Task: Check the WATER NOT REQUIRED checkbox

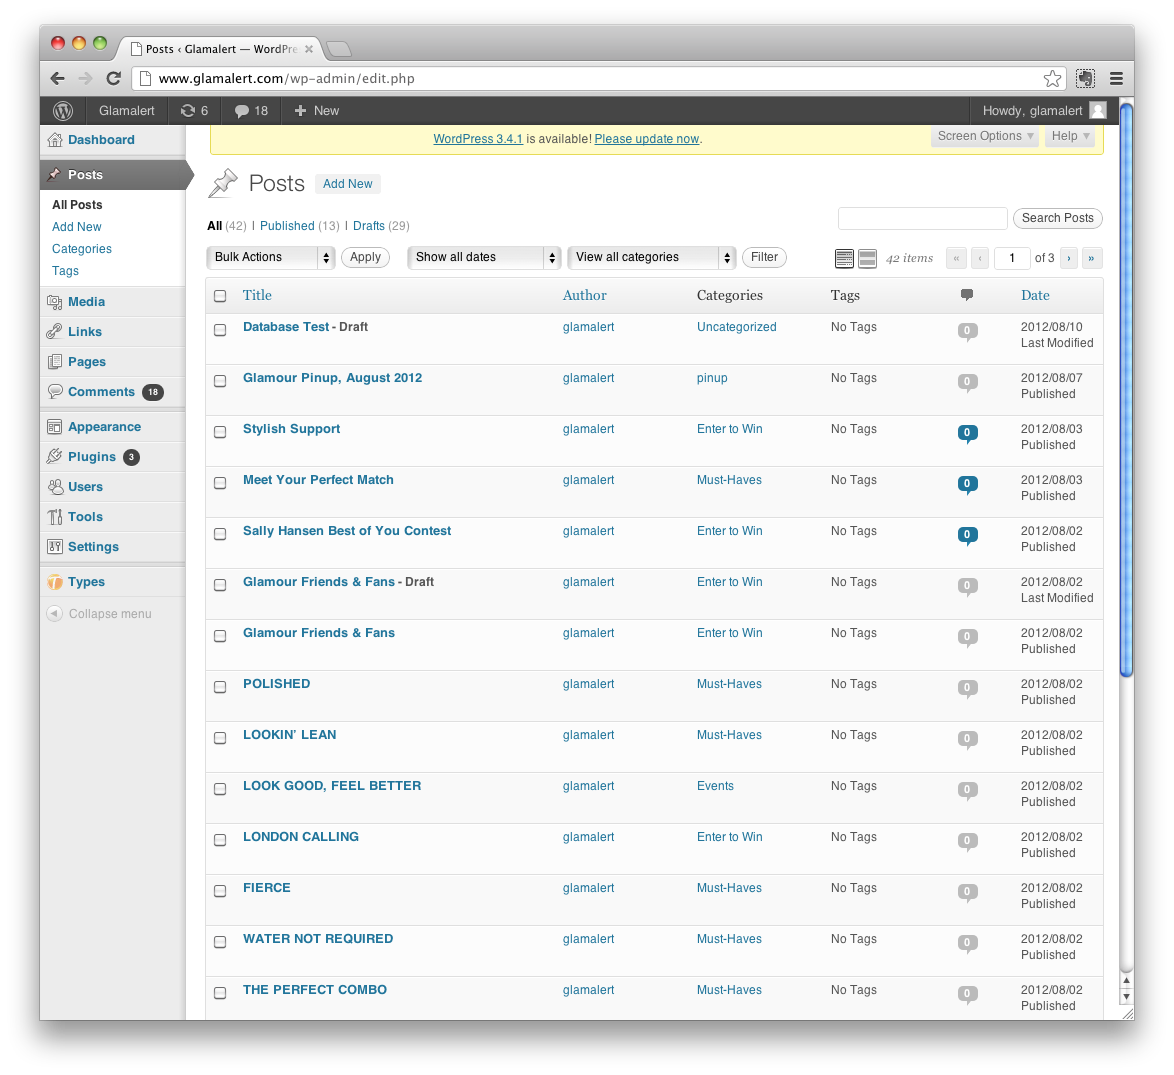Action: [x=220, y=942]
